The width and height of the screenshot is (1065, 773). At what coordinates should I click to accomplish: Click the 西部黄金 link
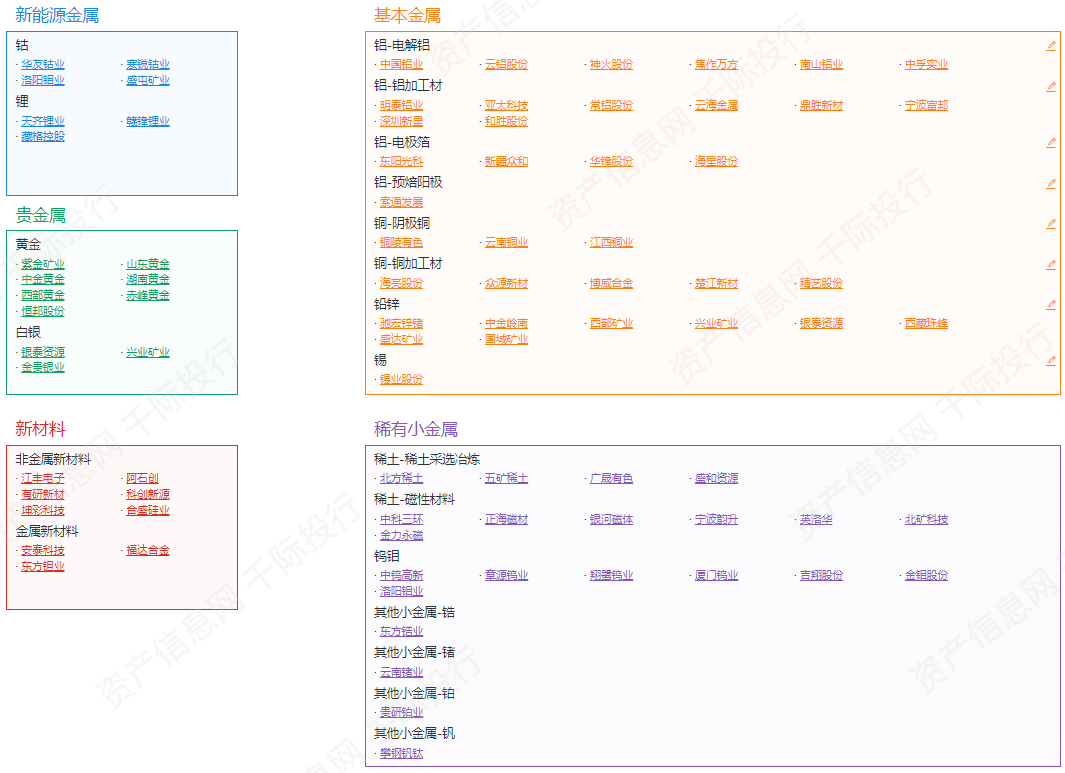(x=43, y=295)
